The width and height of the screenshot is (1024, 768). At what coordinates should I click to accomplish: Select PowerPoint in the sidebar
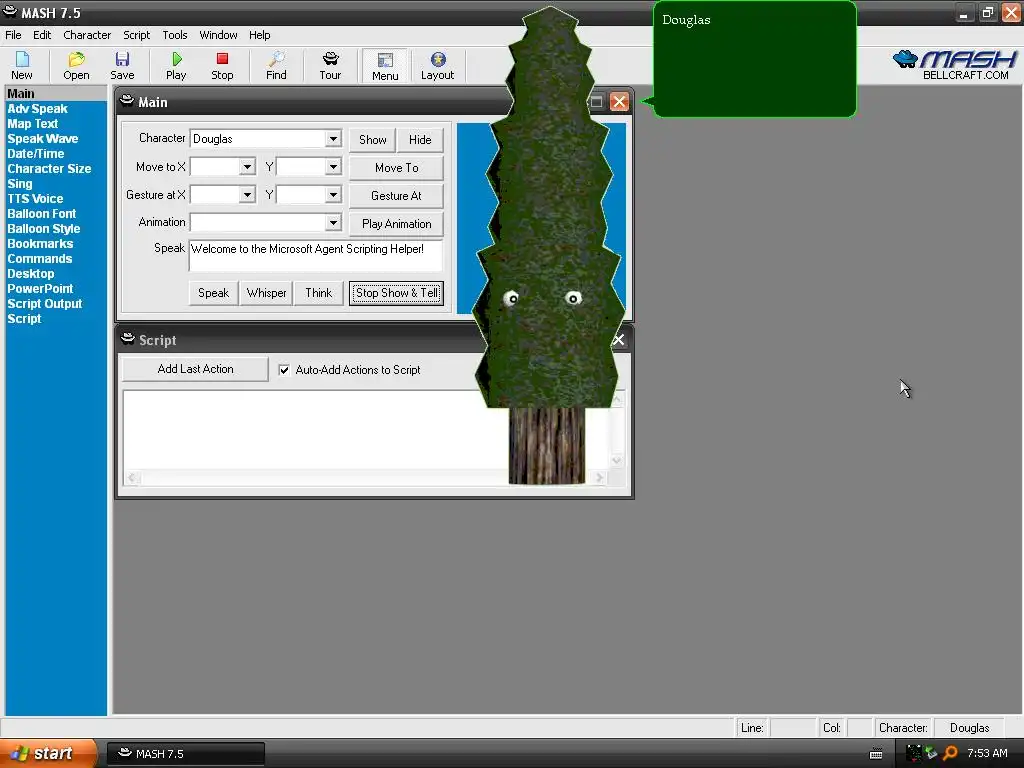pos(40,289)
